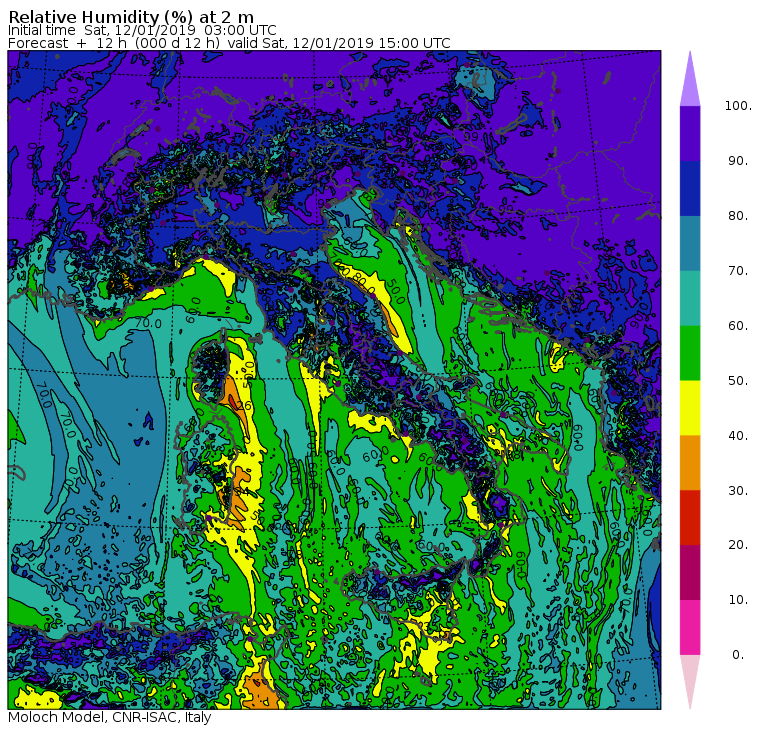This screenshot has height=731, width=760.
Task: Click the Corsica island outline on the map
Action: tap(210, 368)
